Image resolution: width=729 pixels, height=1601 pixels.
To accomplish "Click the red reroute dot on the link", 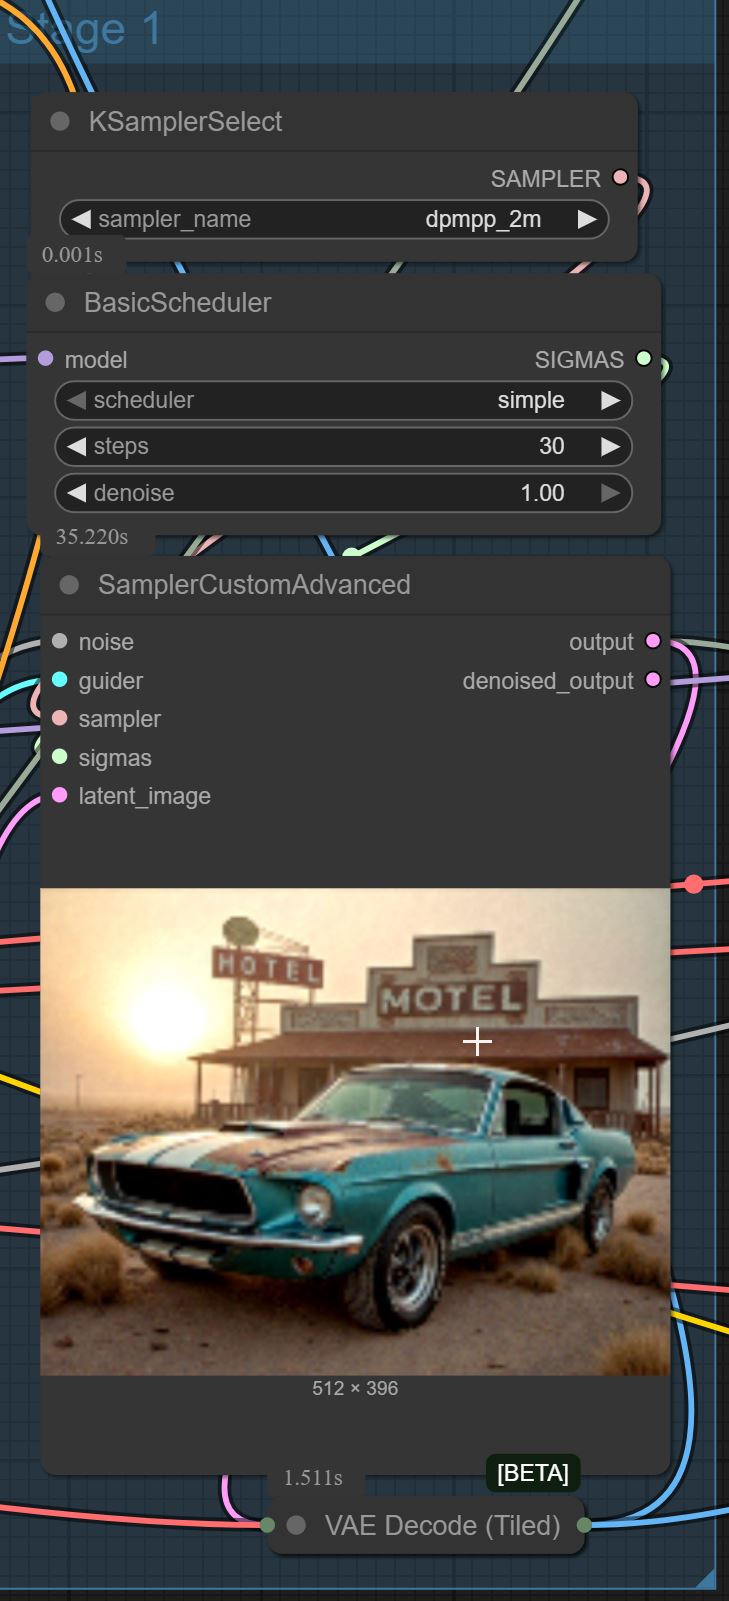I will pyautogui.click(x=694, y=884).
